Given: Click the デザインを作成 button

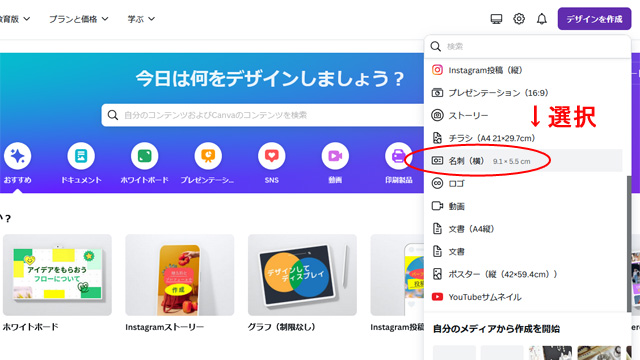Looking at the screenshot, I should pyautogui.click(x=594, y=19).
